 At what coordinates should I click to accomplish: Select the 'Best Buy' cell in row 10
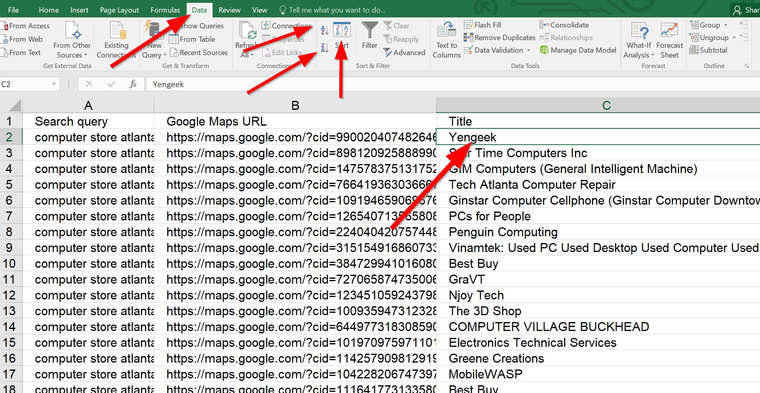pos(598,264)
